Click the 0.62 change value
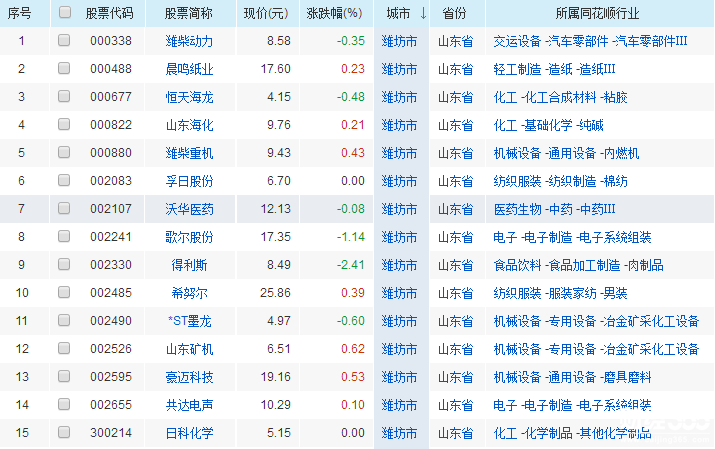 [x=352, y=349]
